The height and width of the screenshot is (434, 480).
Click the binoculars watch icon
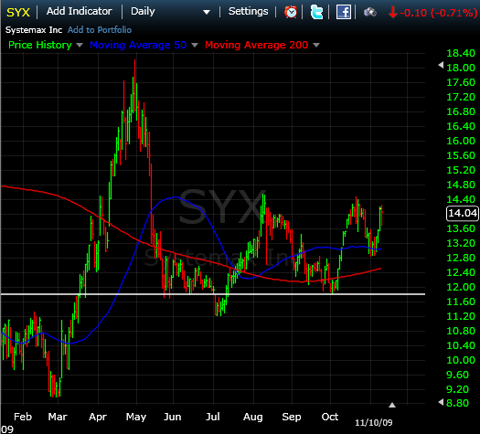(370, 13)
